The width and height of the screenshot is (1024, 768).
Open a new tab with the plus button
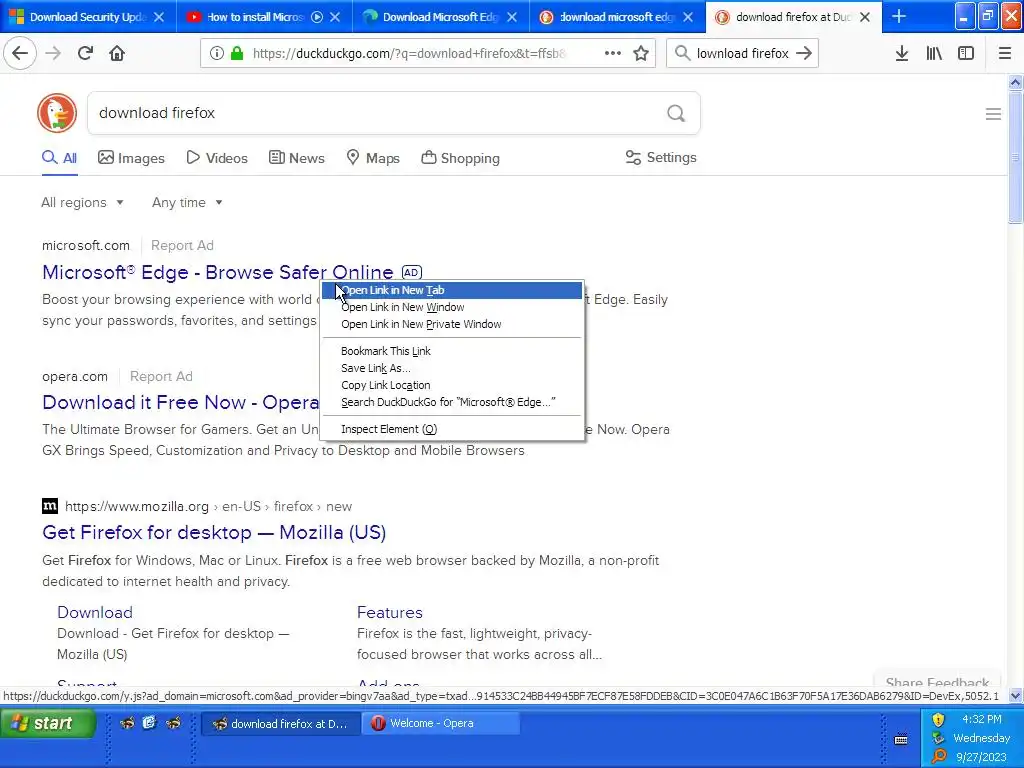pyautogui.click(x=899, y=16)
